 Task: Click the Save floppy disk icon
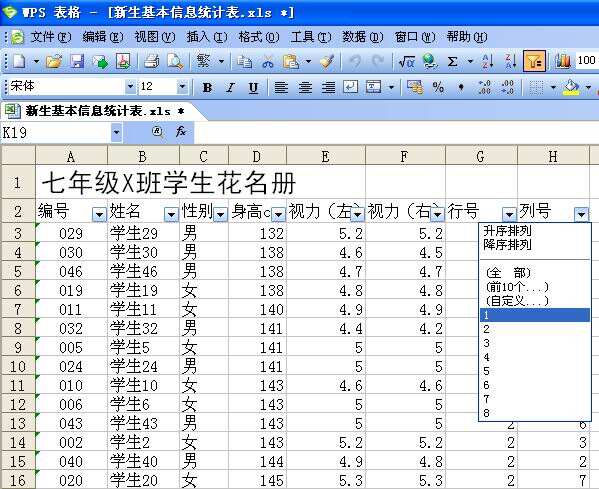(x=77, y=61)
